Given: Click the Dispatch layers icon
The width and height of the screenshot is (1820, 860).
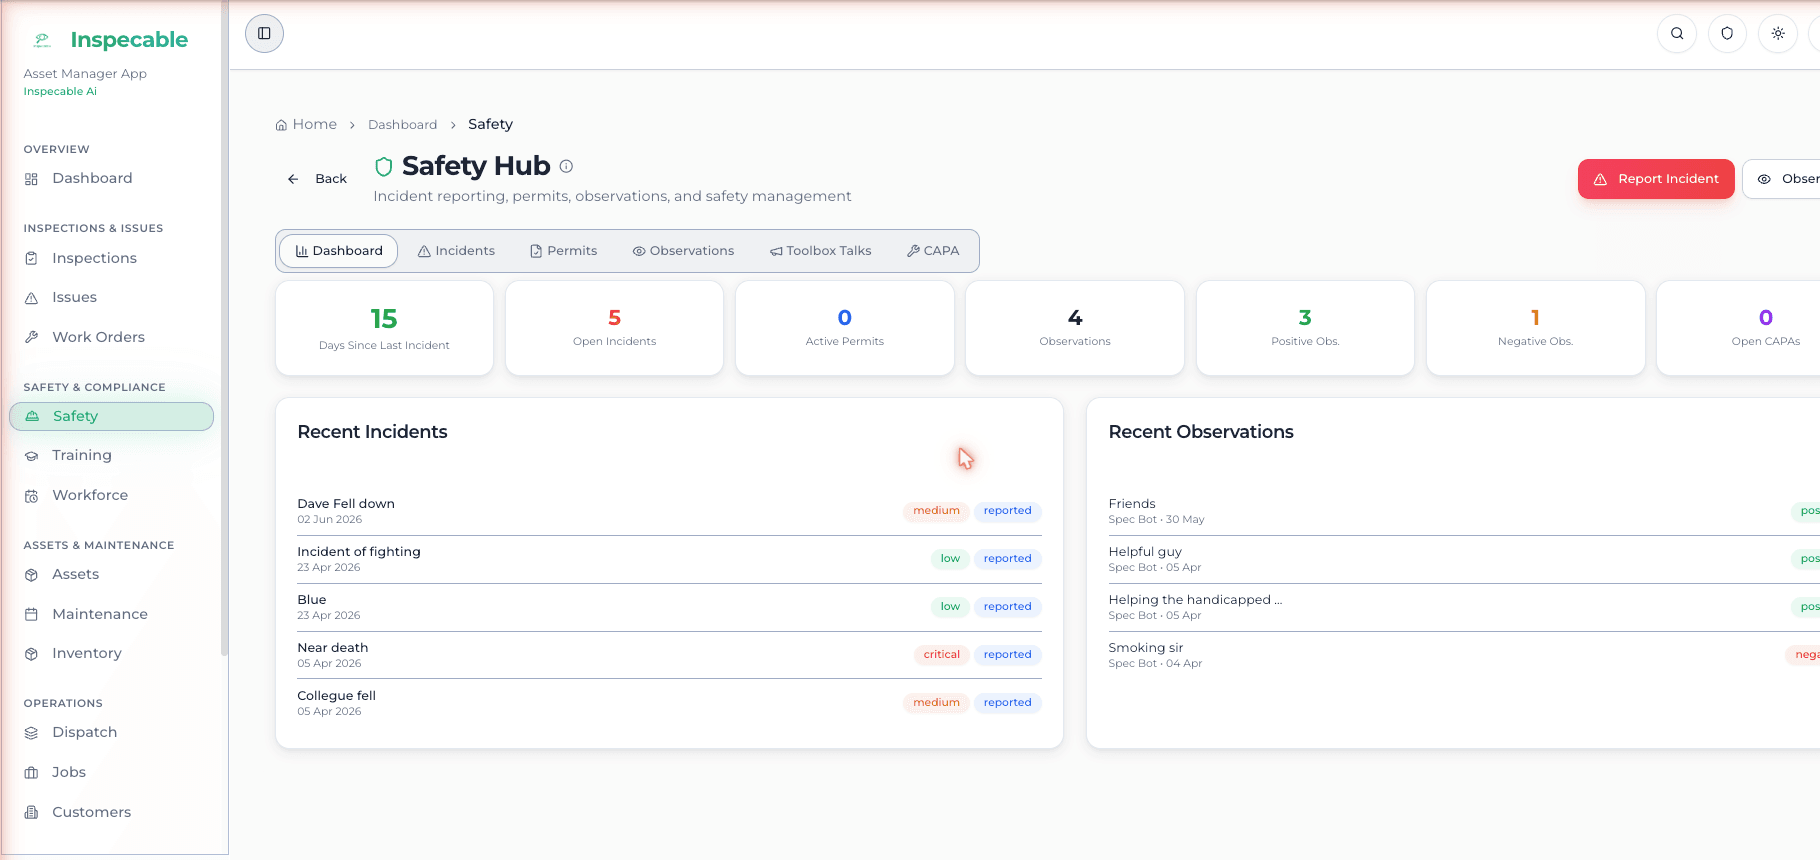Looking at the screenshot, I should coord(31,733).
